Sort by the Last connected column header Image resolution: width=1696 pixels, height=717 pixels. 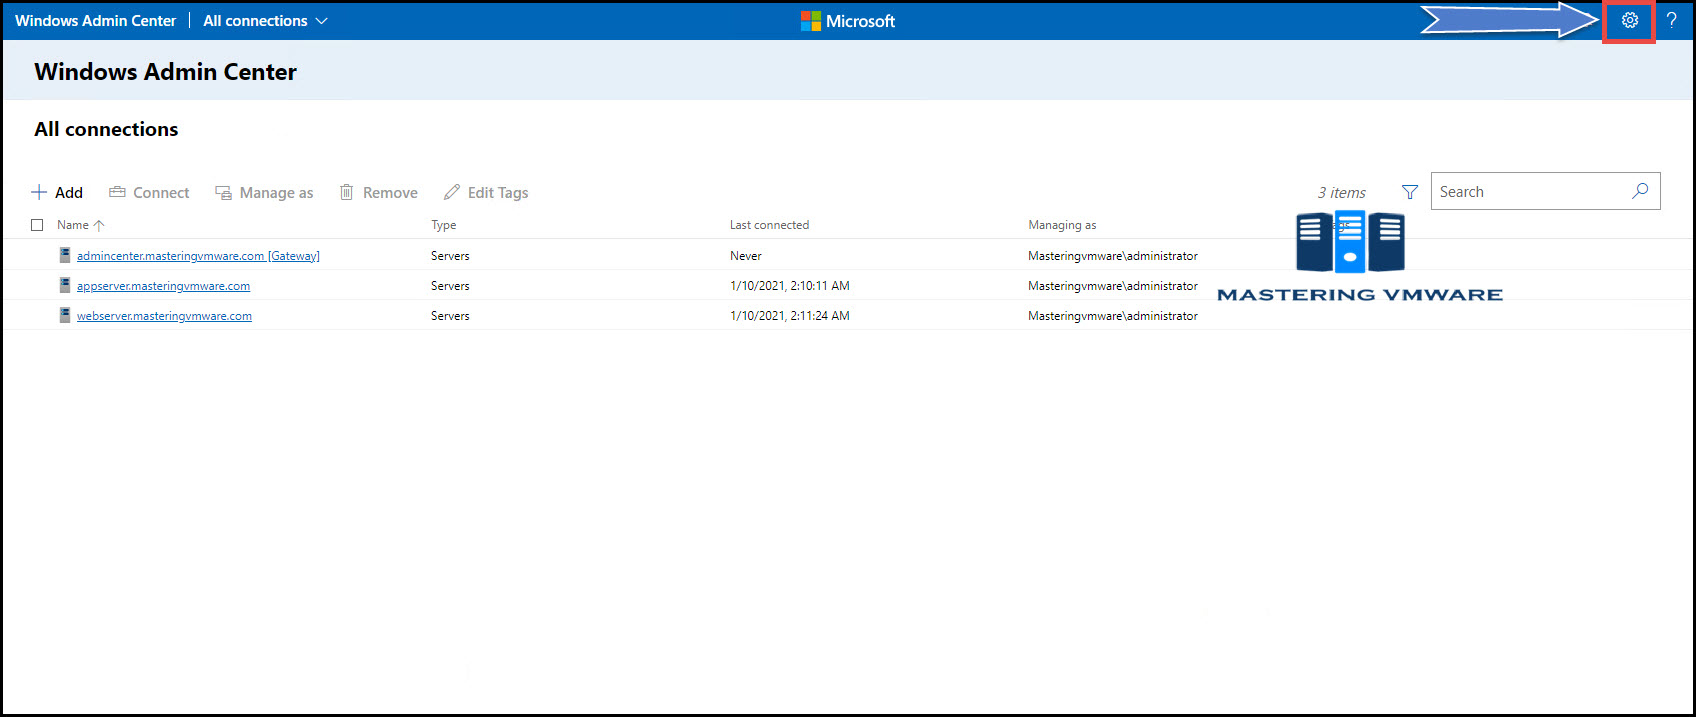(x=769, y=225)
